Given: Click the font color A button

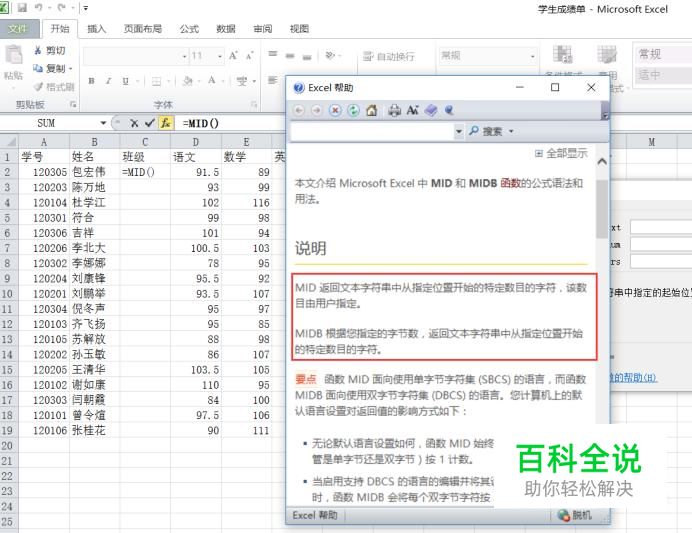Looking at the screenshot, I should tap(212, 81).
